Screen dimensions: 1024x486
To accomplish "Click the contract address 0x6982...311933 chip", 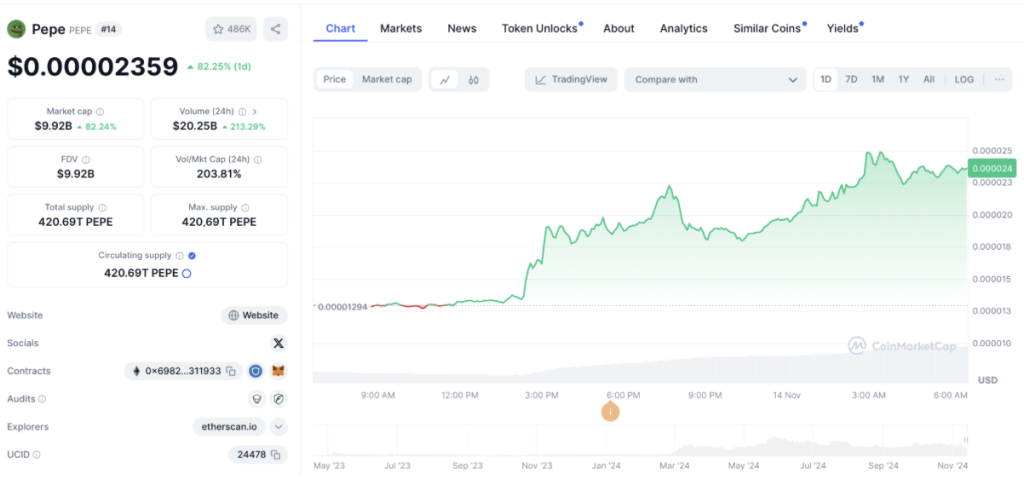I will [x=183, y=371].
